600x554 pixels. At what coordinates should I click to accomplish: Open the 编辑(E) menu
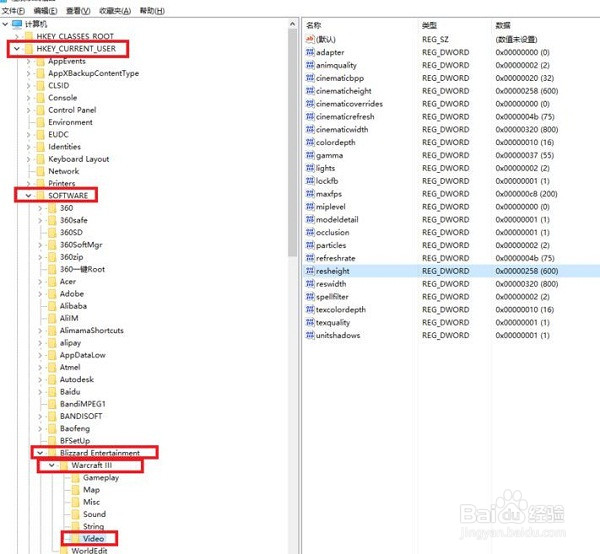[45, 11]
